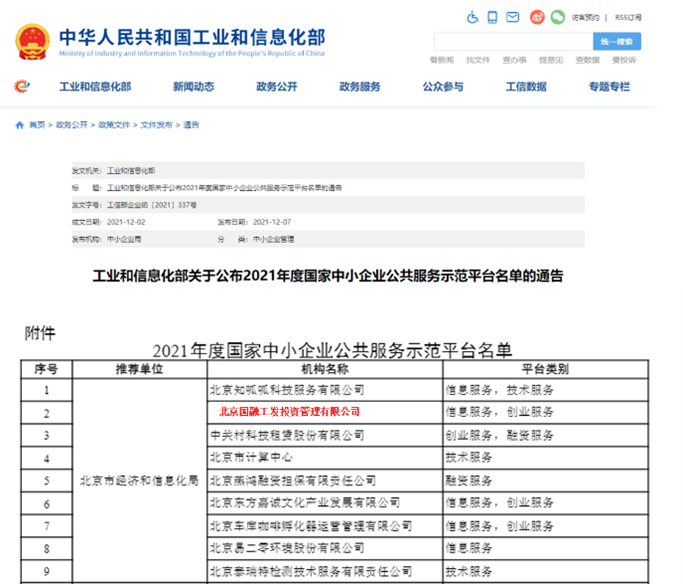Viewport: 683px width, 584px height.
Task: Click the bold announcement headline
Action: pos(328,276)
